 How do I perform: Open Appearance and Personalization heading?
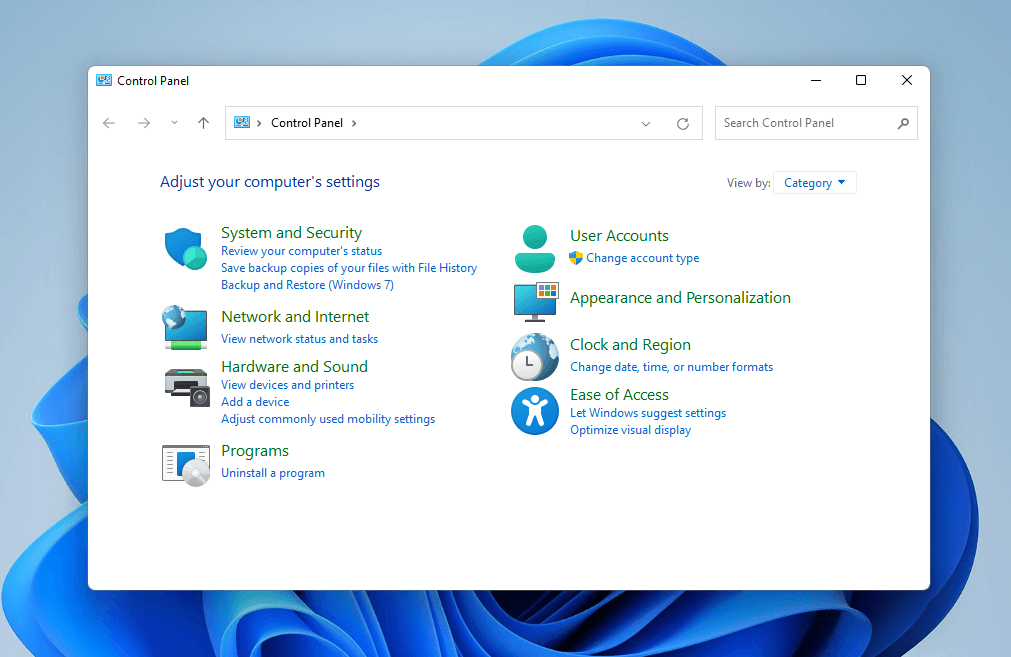pos(680,297)
